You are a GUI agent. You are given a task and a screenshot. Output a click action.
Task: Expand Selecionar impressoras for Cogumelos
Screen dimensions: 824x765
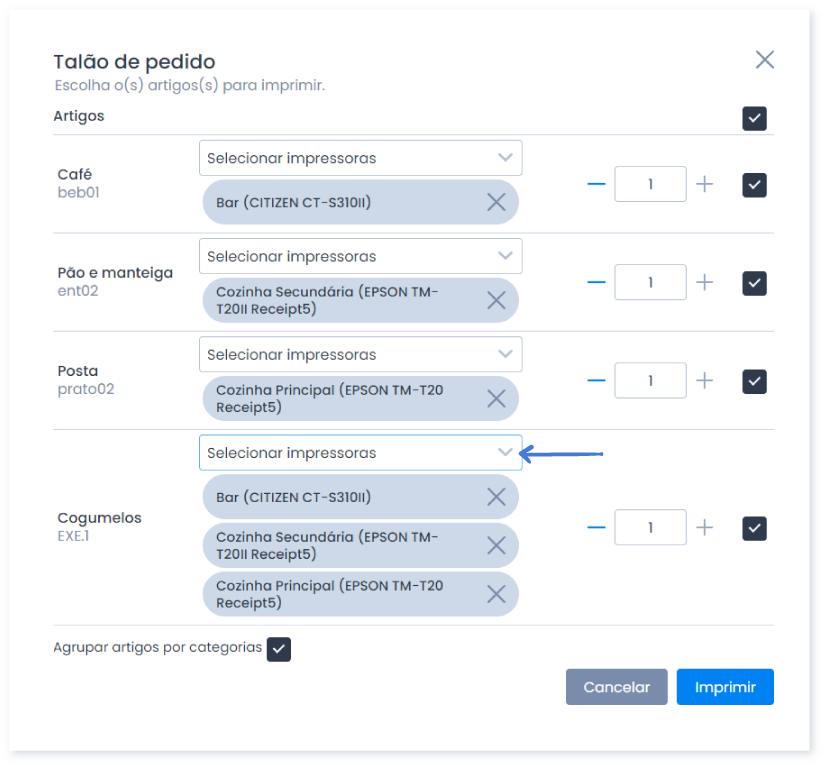click(360, 453)
